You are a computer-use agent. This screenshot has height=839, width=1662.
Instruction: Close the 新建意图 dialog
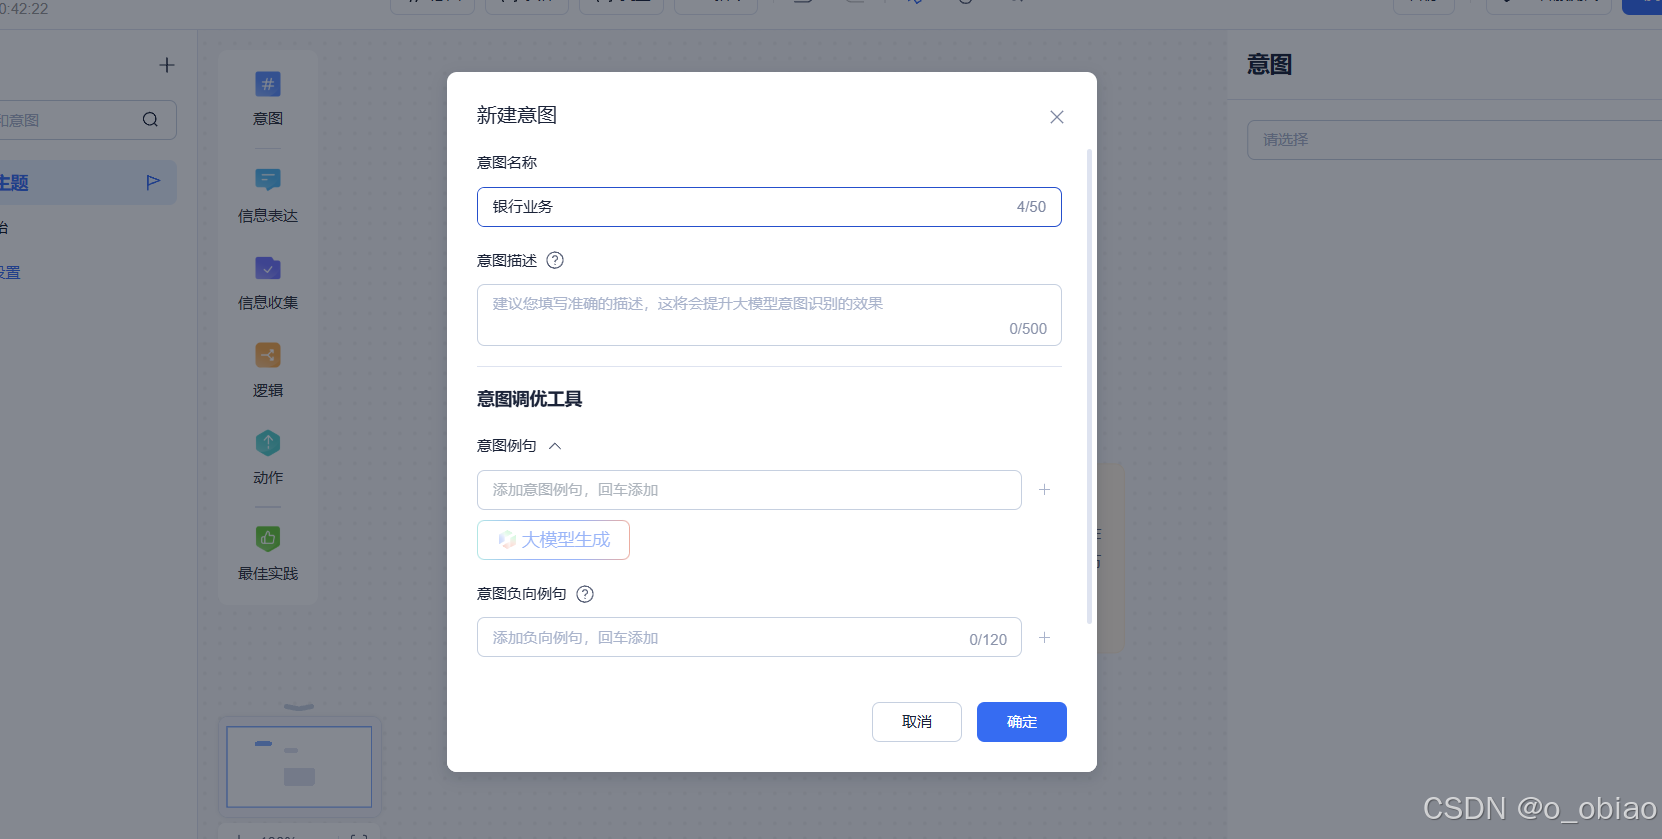pyautogui.click(x=1056, y=117)
